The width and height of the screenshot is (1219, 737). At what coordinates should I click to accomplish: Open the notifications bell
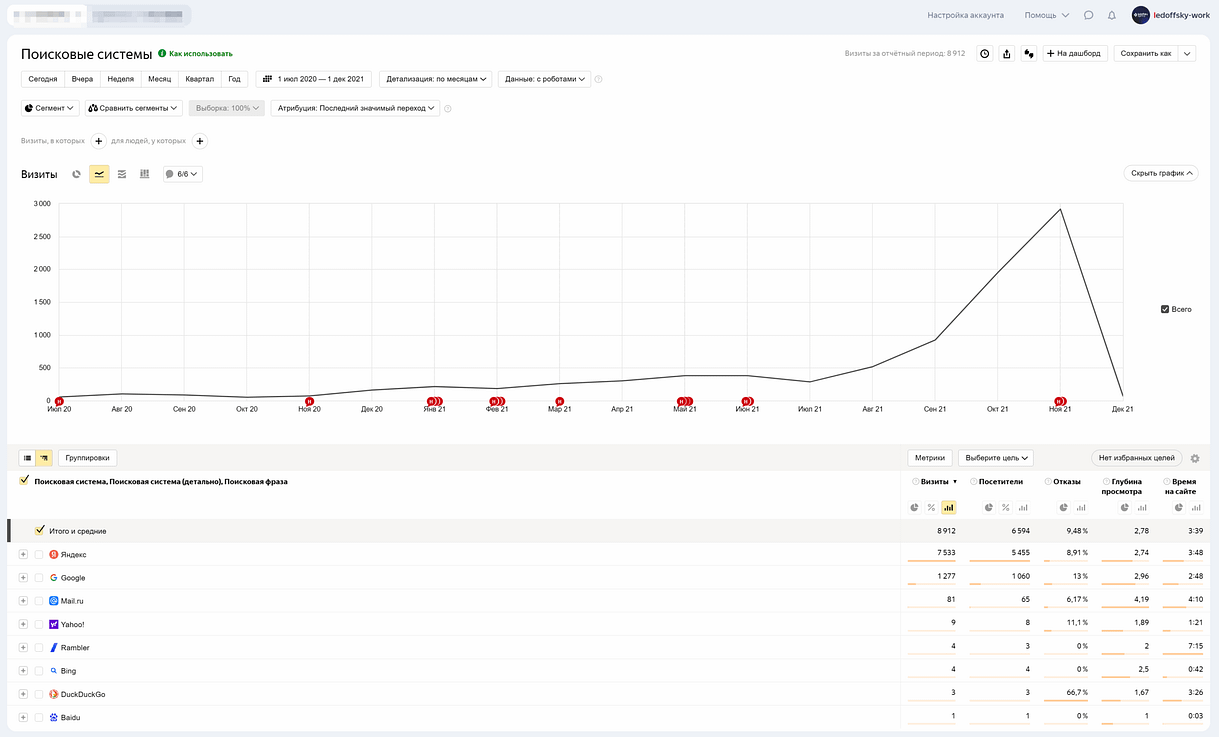[x=1111, y=15]
